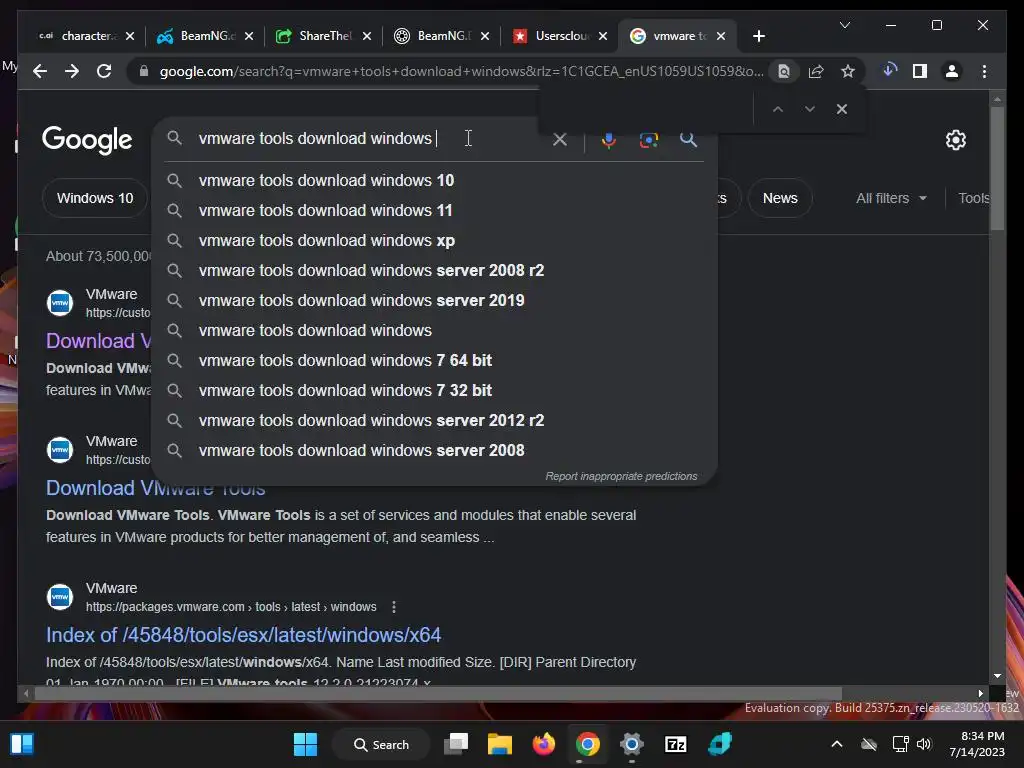
Task: Open Chrome profile icon
Action: (x=952, y=71)
